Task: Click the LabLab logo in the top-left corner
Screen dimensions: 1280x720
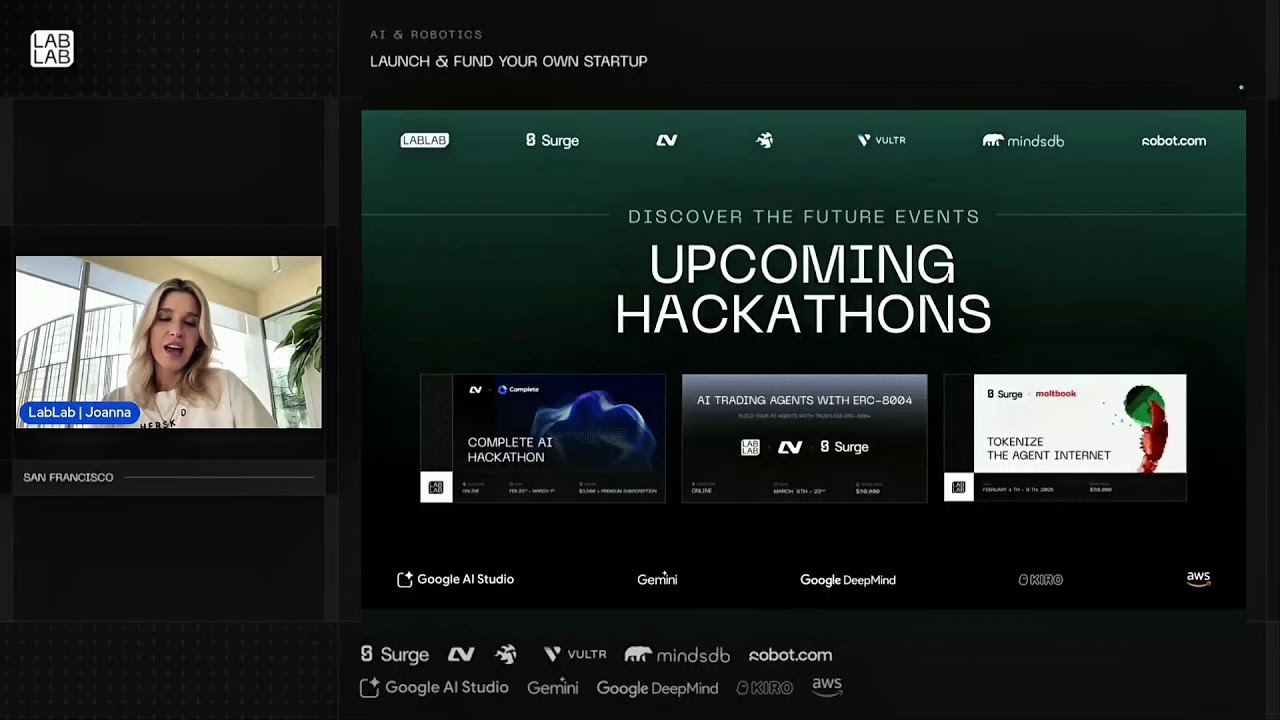Action: 52,49
